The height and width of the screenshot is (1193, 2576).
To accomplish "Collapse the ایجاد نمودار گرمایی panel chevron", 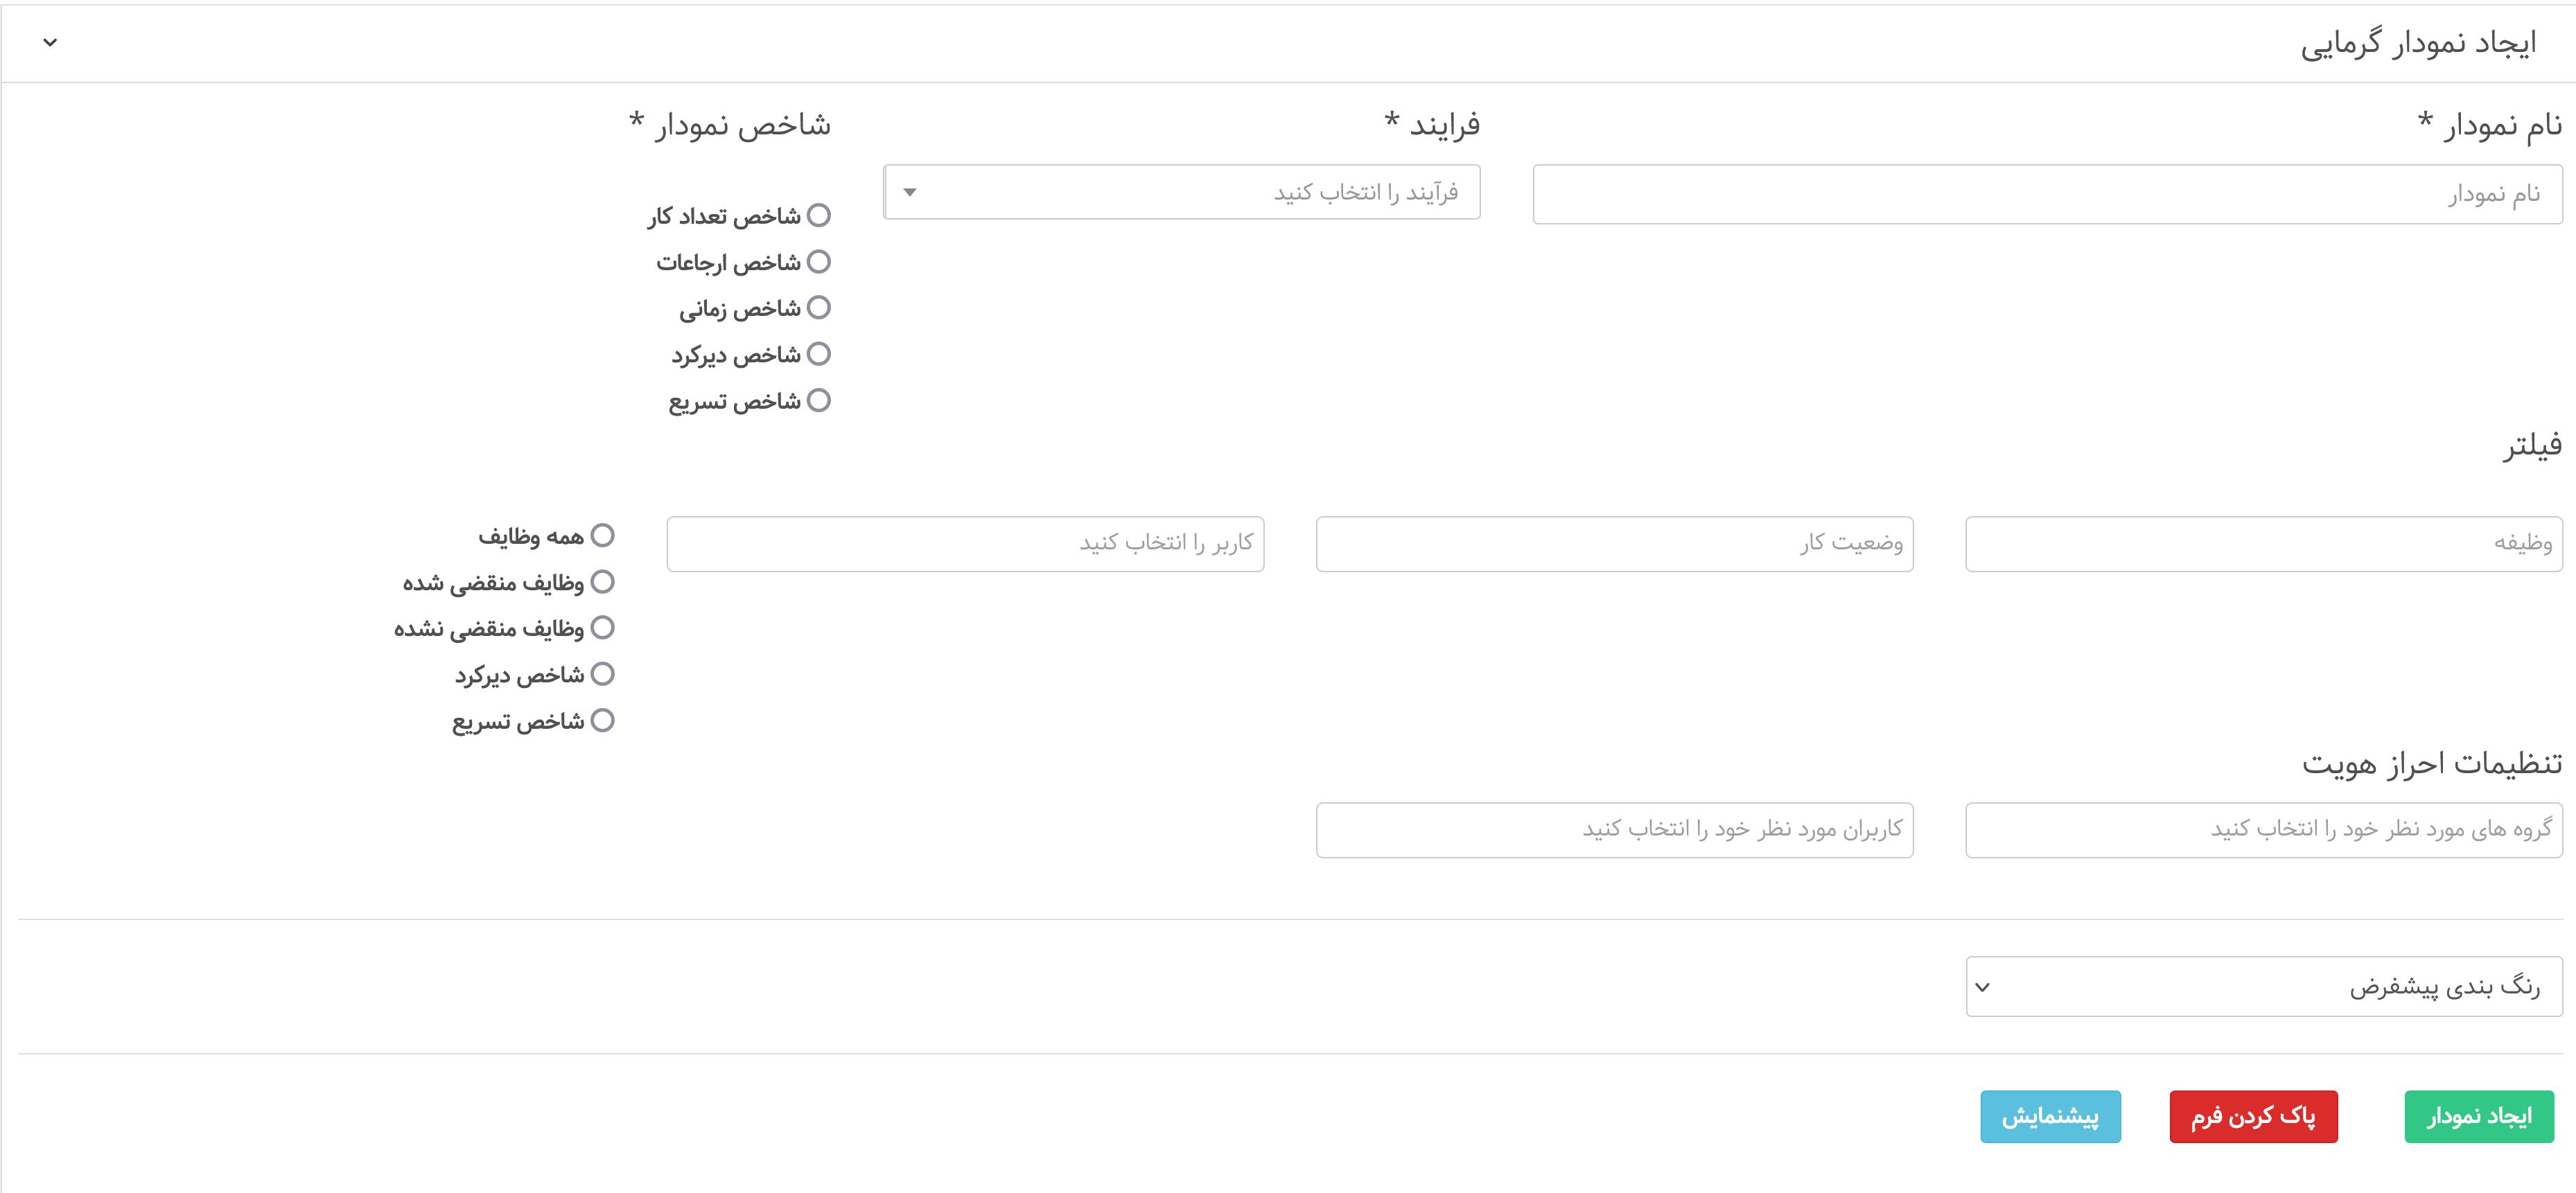I will 50,42.
